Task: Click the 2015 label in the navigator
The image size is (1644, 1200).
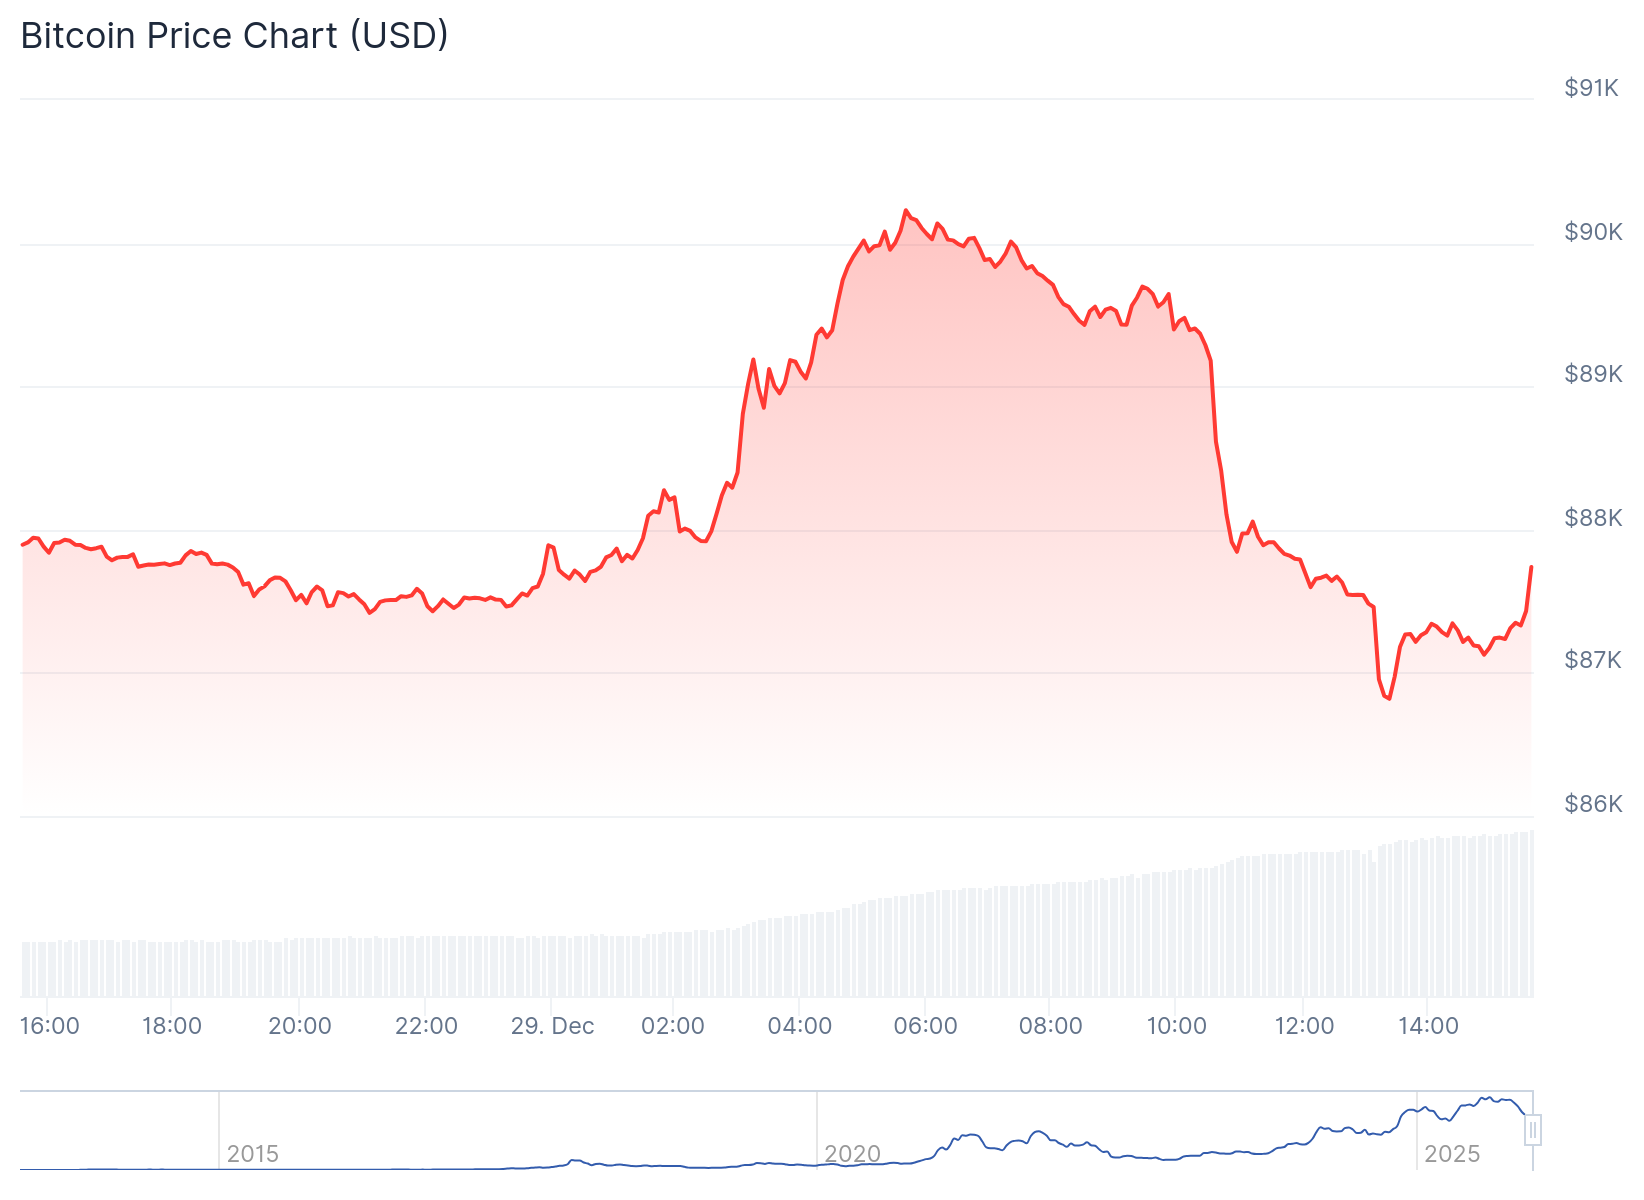Action: [x=252, y=1154]
